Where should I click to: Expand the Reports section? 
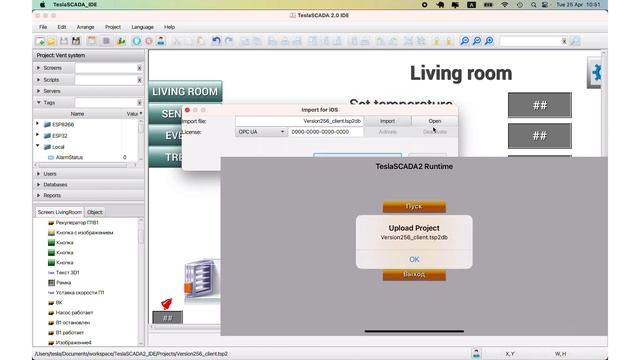point(39,196)
